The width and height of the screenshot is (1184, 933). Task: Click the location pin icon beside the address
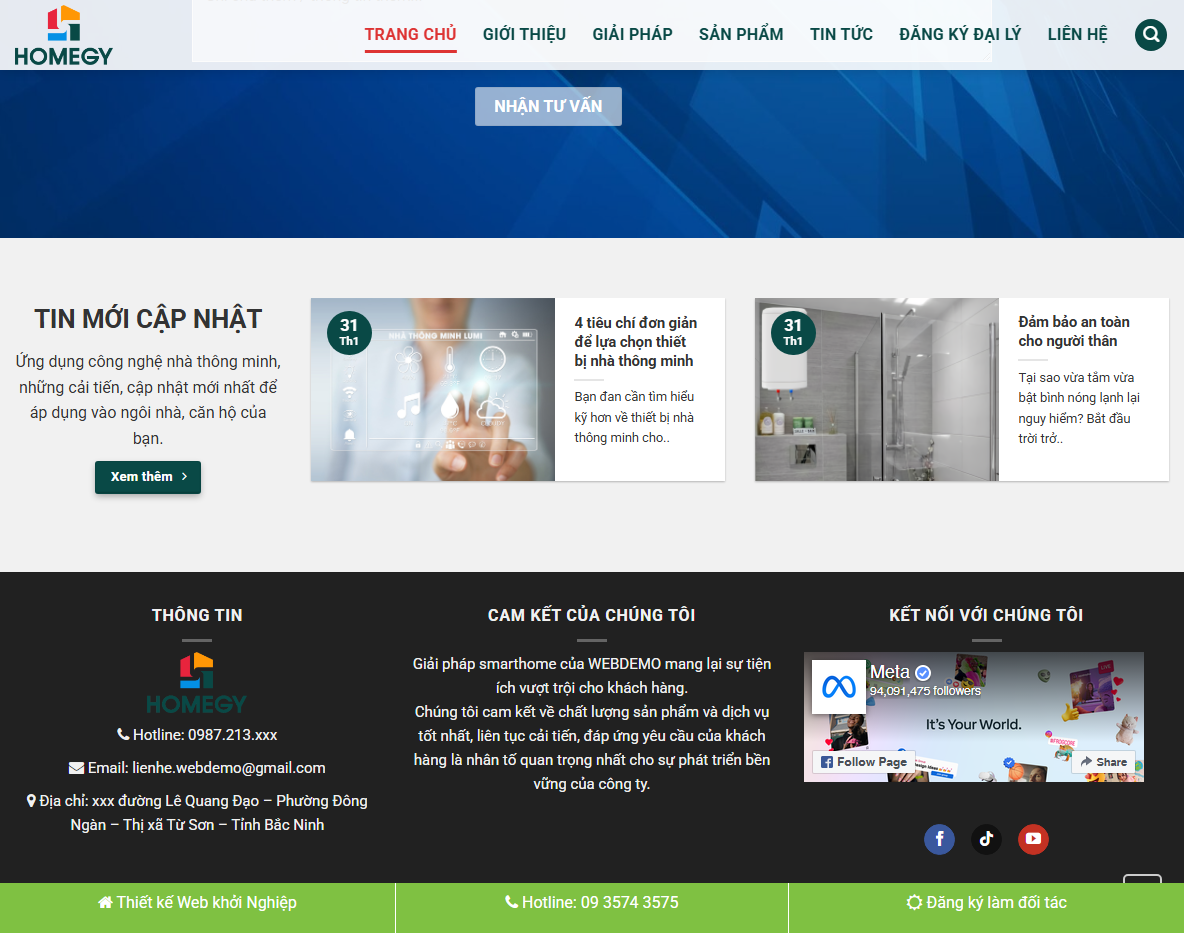pos(30,800)
